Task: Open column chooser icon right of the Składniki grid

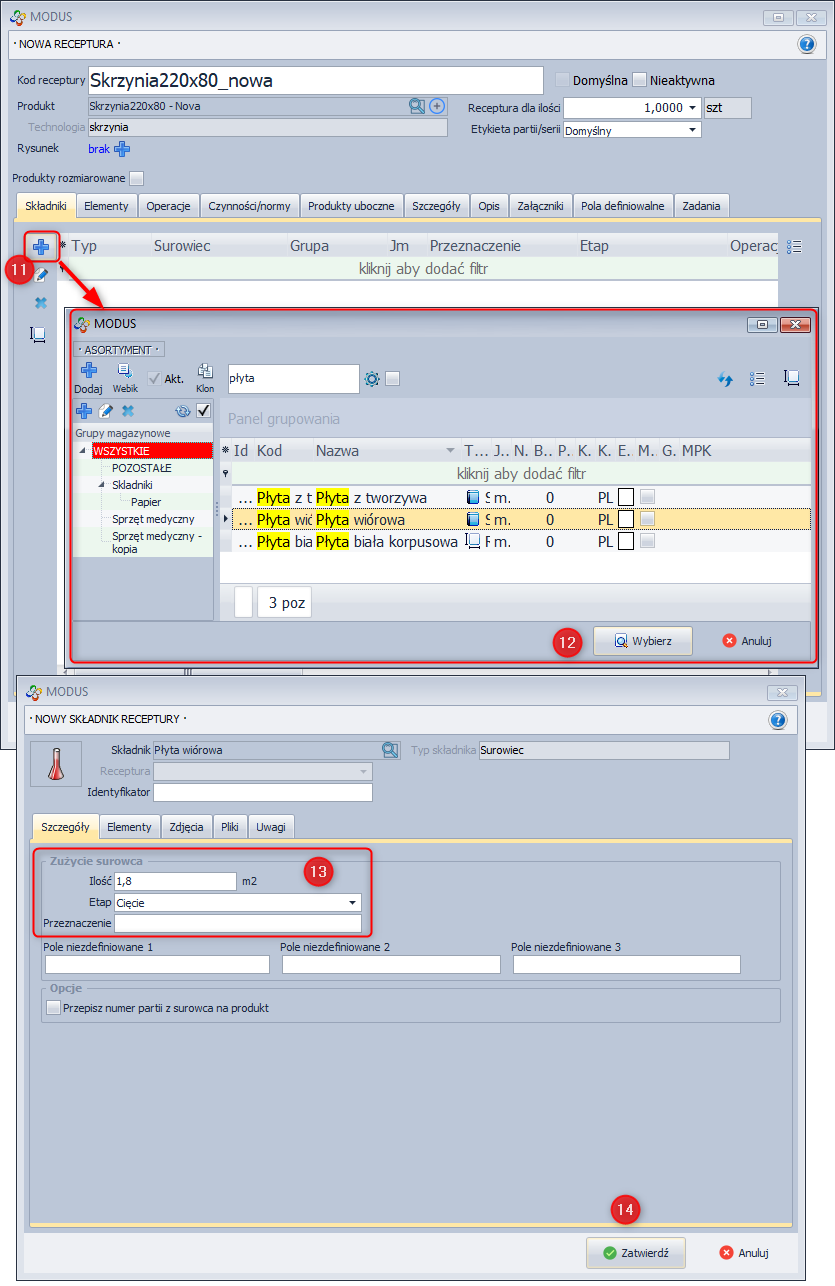Action: (795, 246)
